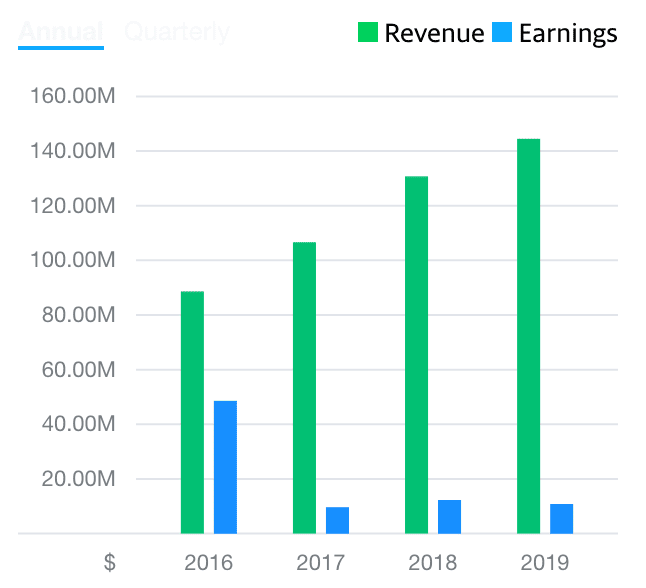646x588 pixels.
Task: Switch to the Quarterly tab
Action: click(x=177, y=33)
